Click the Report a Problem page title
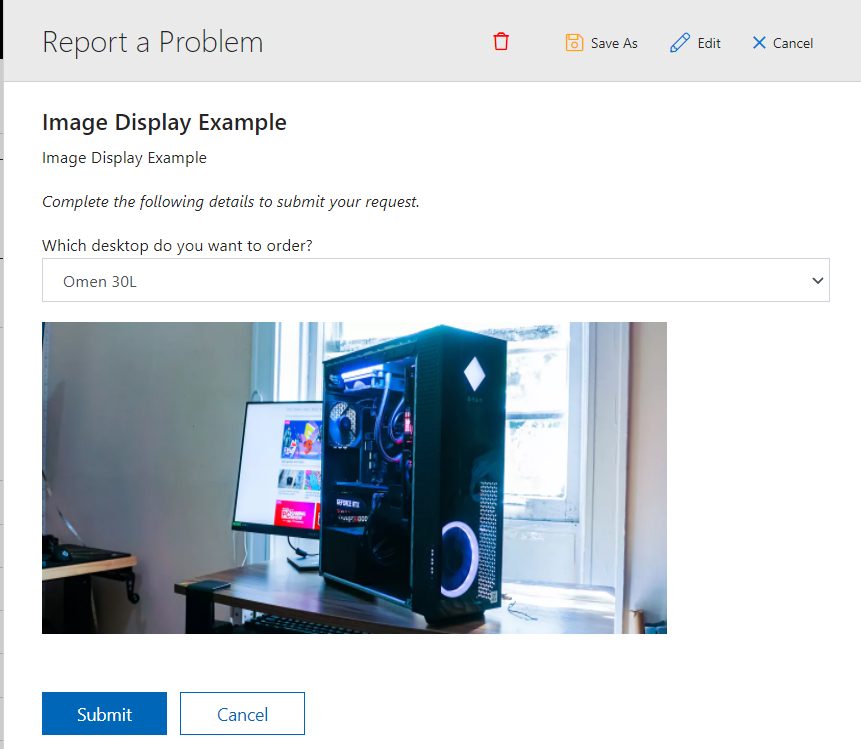The image size is (861, 749). [153, 42]
